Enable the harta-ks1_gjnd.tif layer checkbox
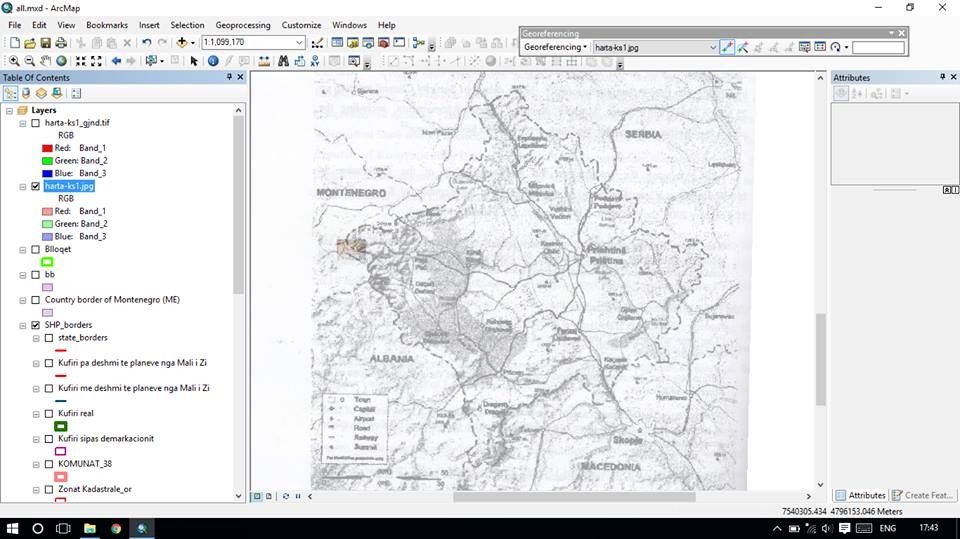Image resolution: width=960 pixels, height=539 pixels. tap(36, 122)
